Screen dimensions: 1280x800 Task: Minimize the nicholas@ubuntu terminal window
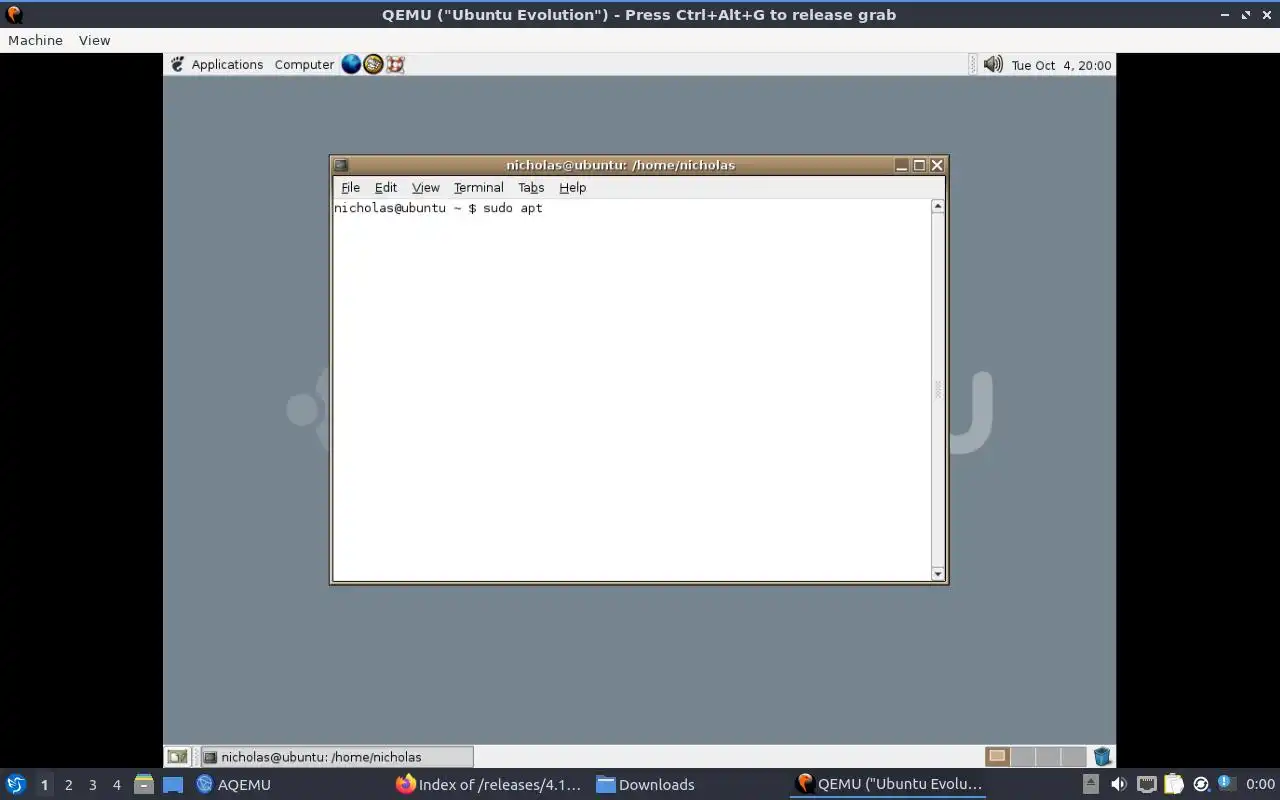pos(902,165)
